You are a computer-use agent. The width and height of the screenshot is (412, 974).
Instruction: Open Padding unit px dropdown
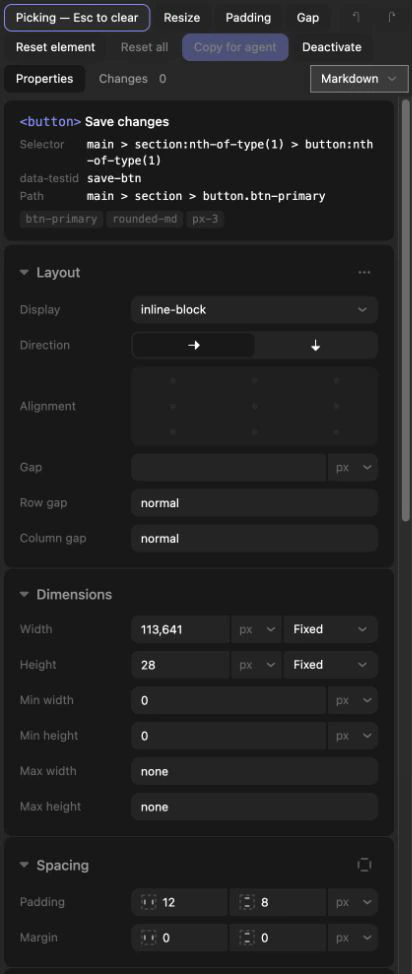pos(353,902)
